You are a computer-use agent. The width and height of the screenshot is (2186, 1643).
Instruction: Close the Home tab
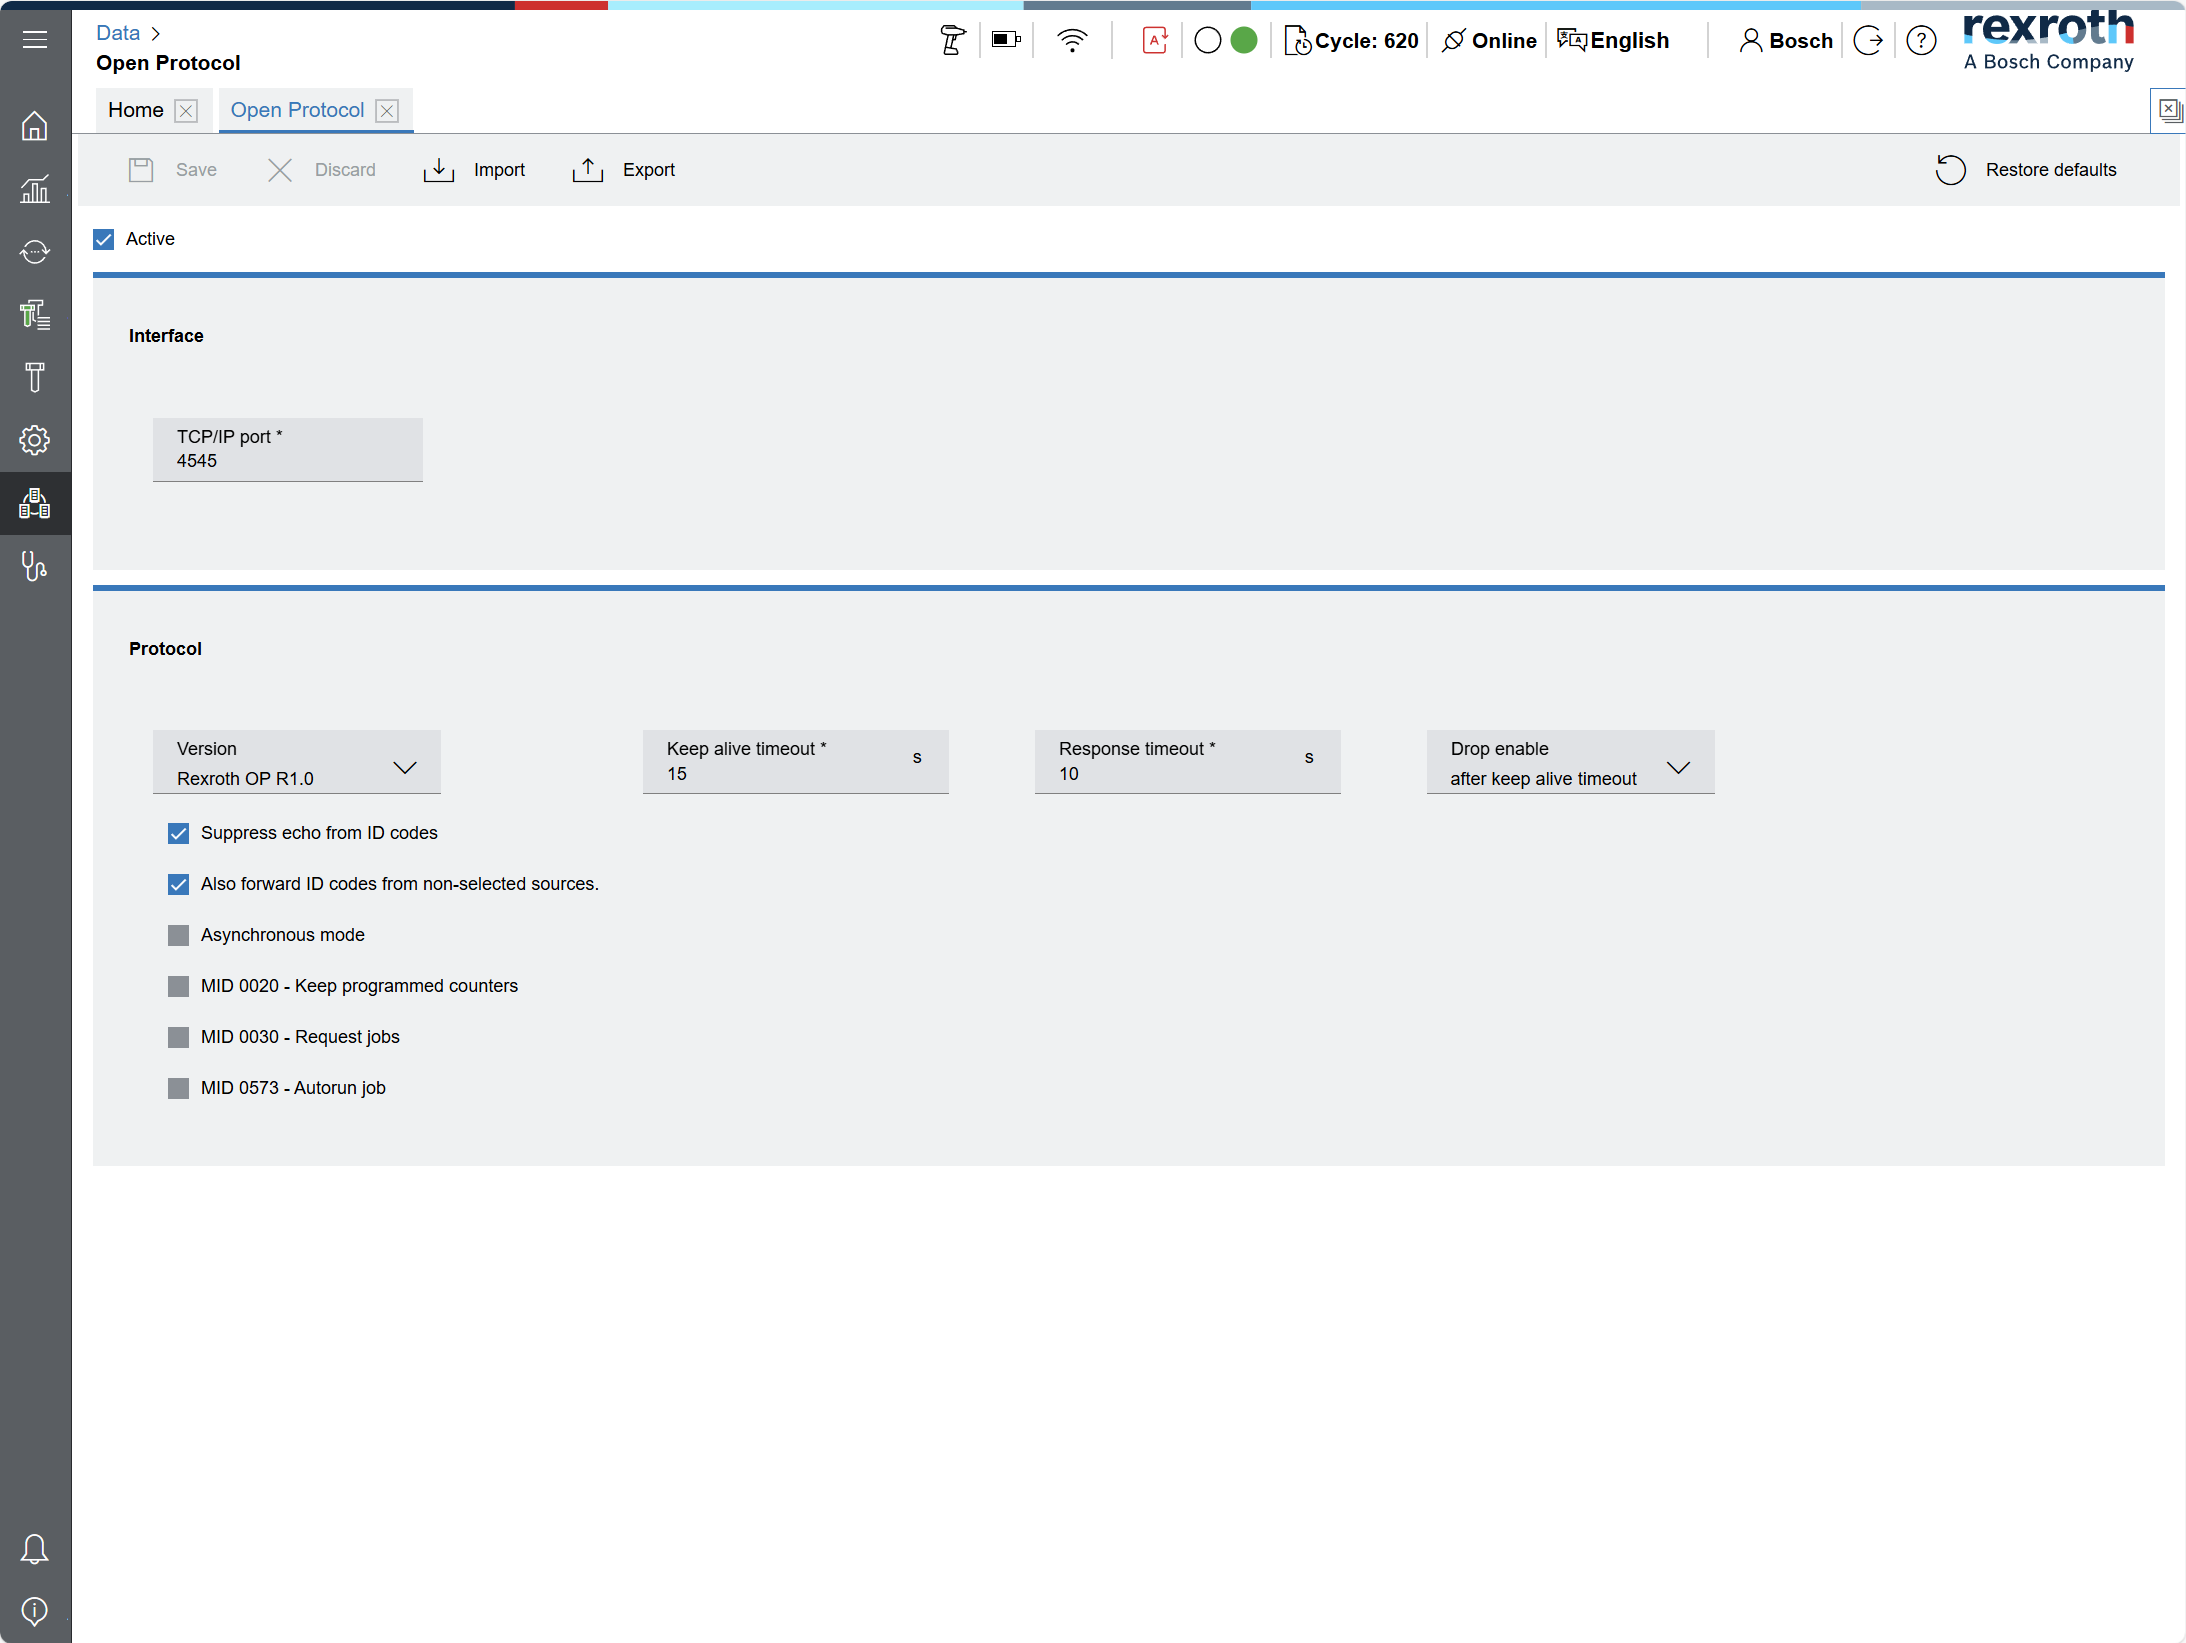(186, 111)
